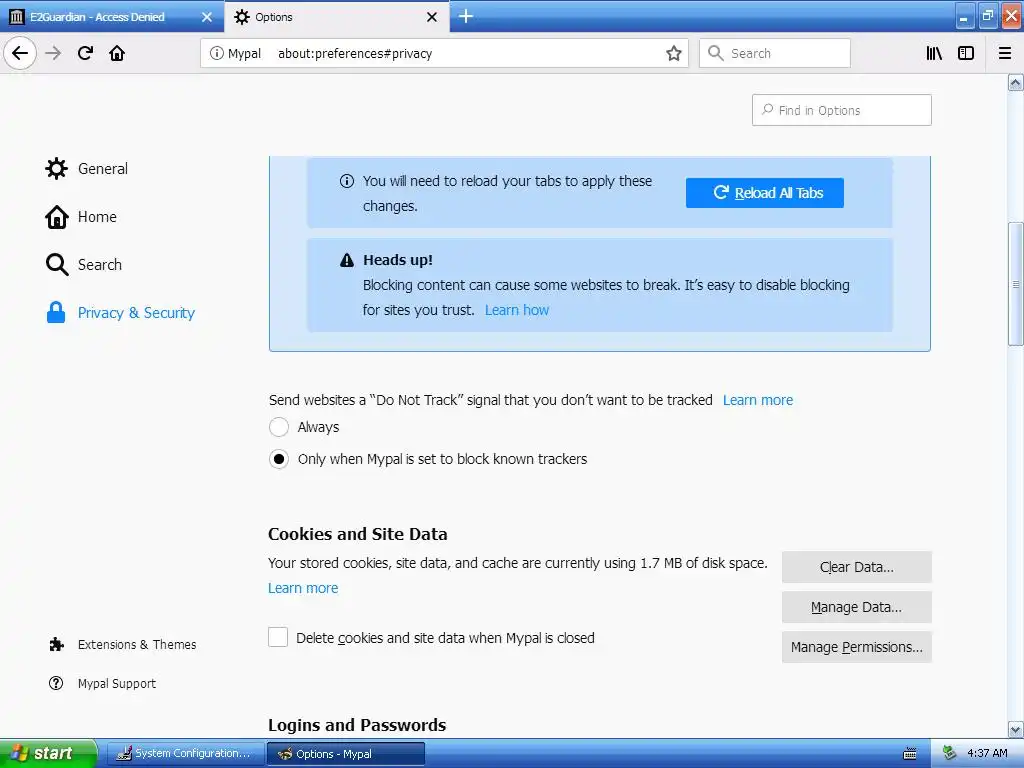Click the Options - Mypal taskbar button
This screenshot has width=1024, height=768.
coord(346,754)
